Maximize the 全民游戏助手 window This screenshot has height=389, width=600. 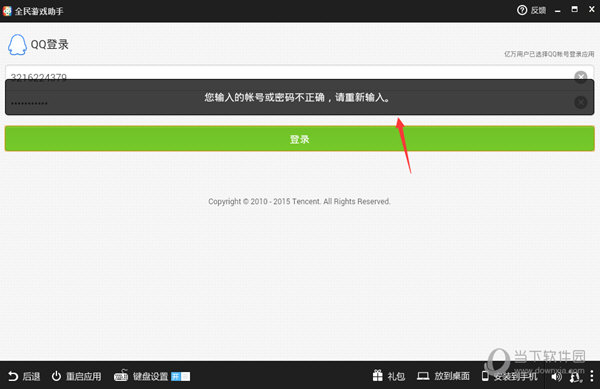(x=575, y=9)
